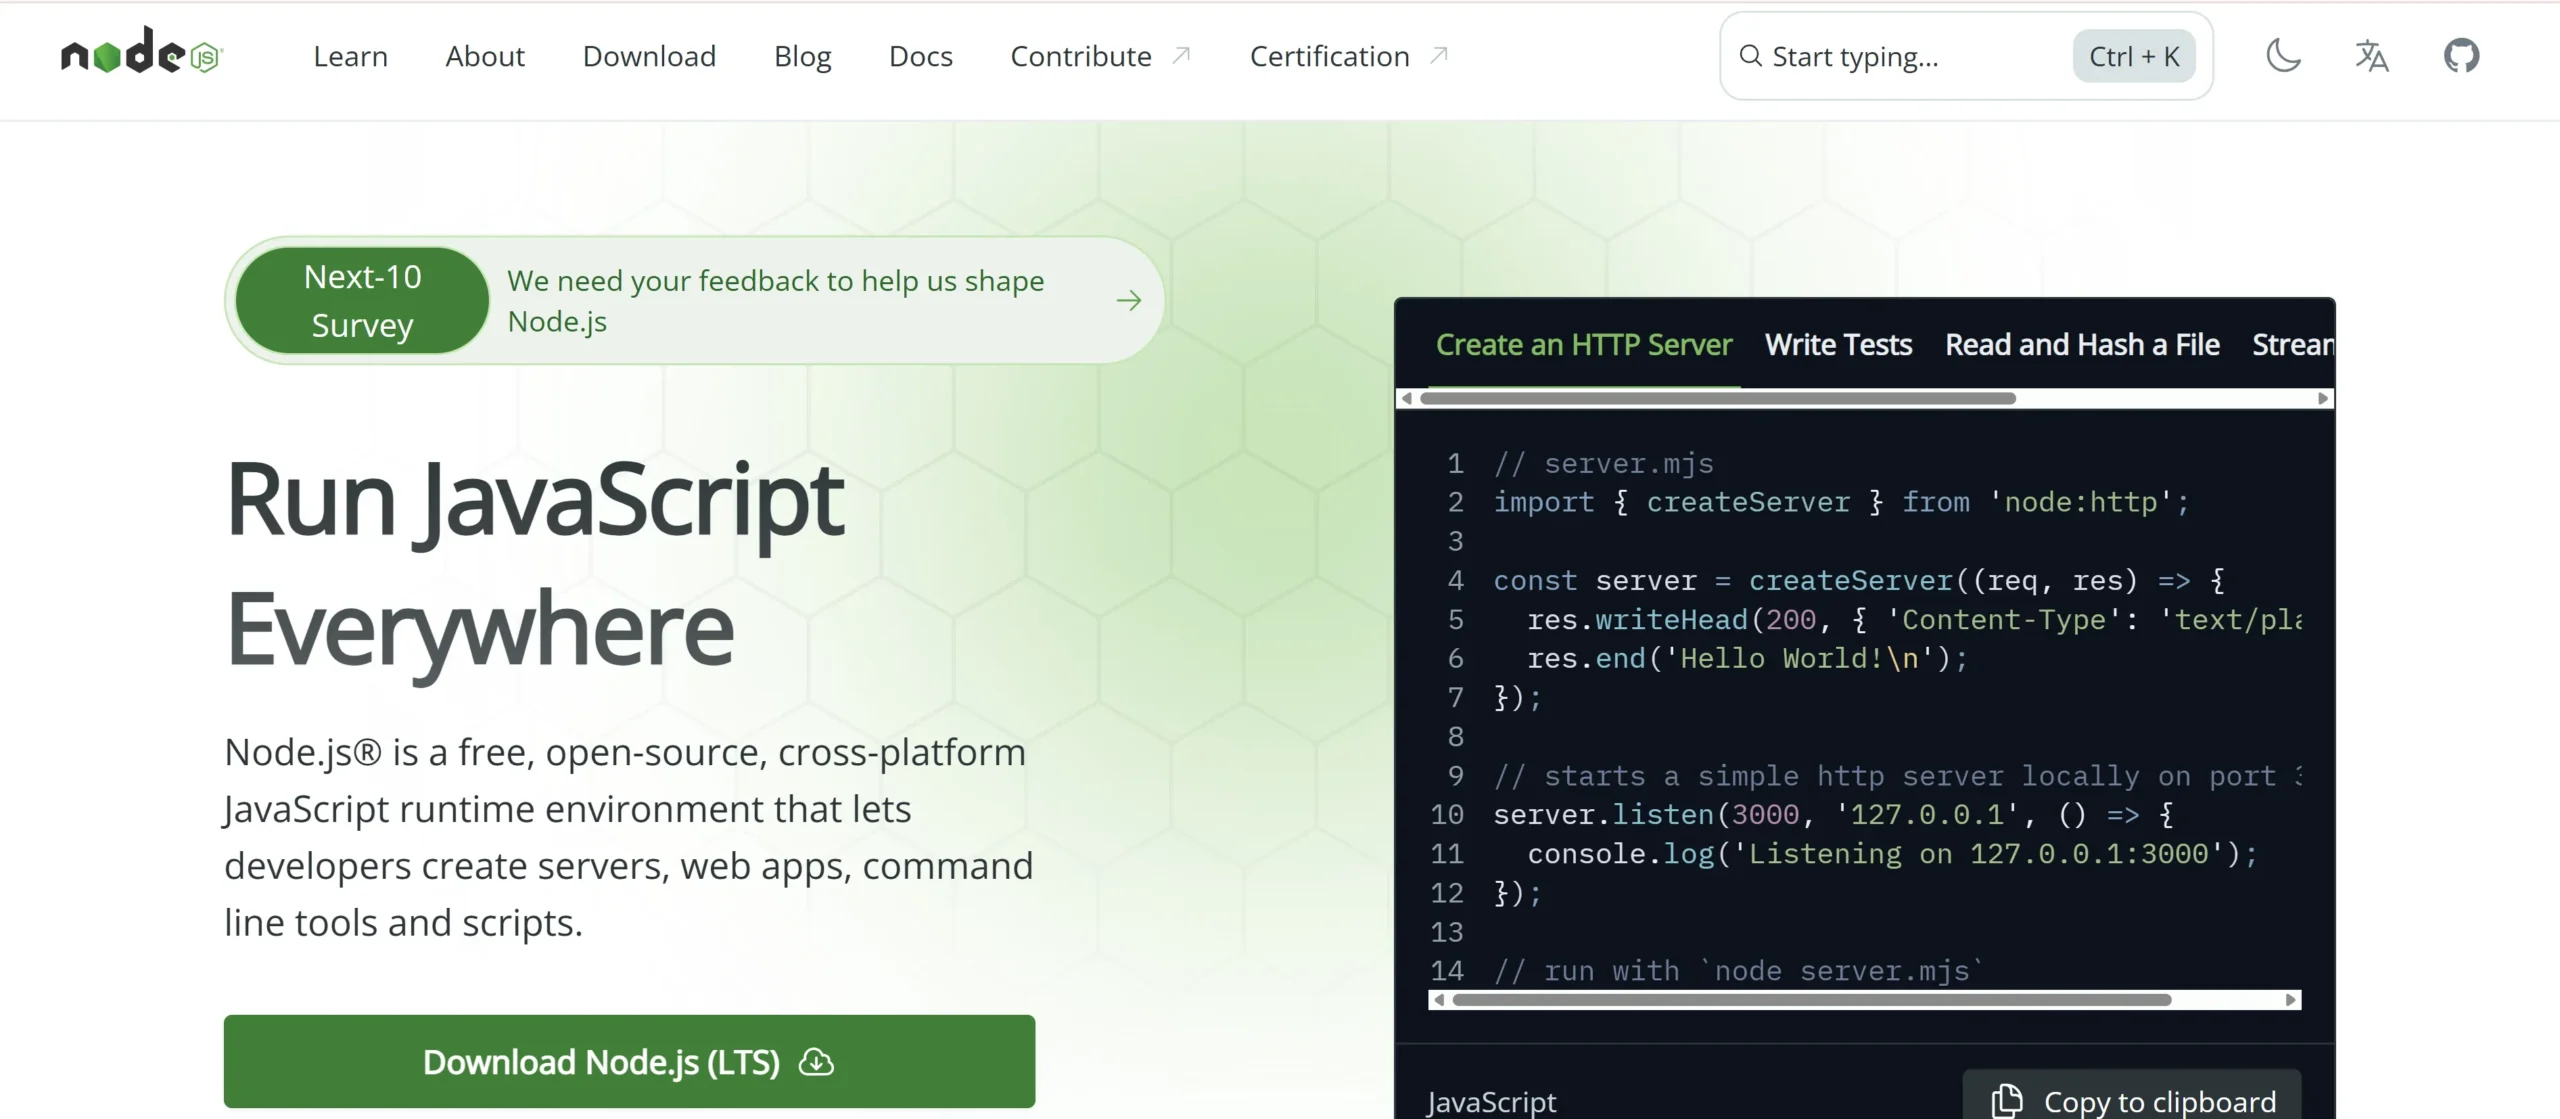This screenshot has width=2560, height=1119.
Task: Open the Docs link
Action: click(921, 56)
